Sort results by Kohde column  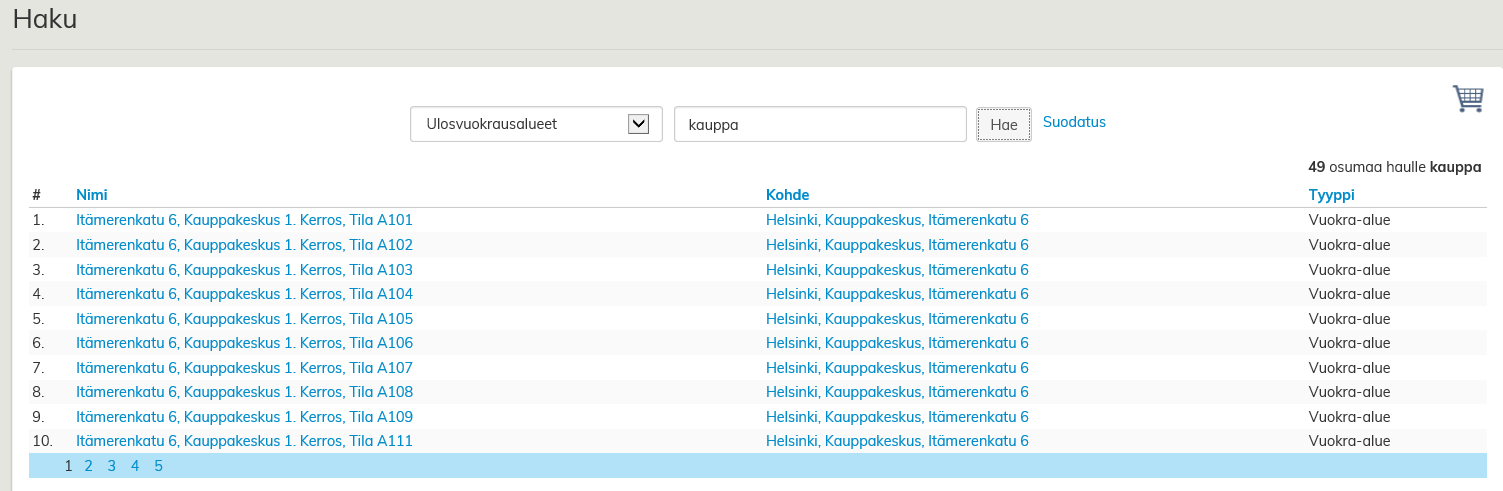pos(787,195)
